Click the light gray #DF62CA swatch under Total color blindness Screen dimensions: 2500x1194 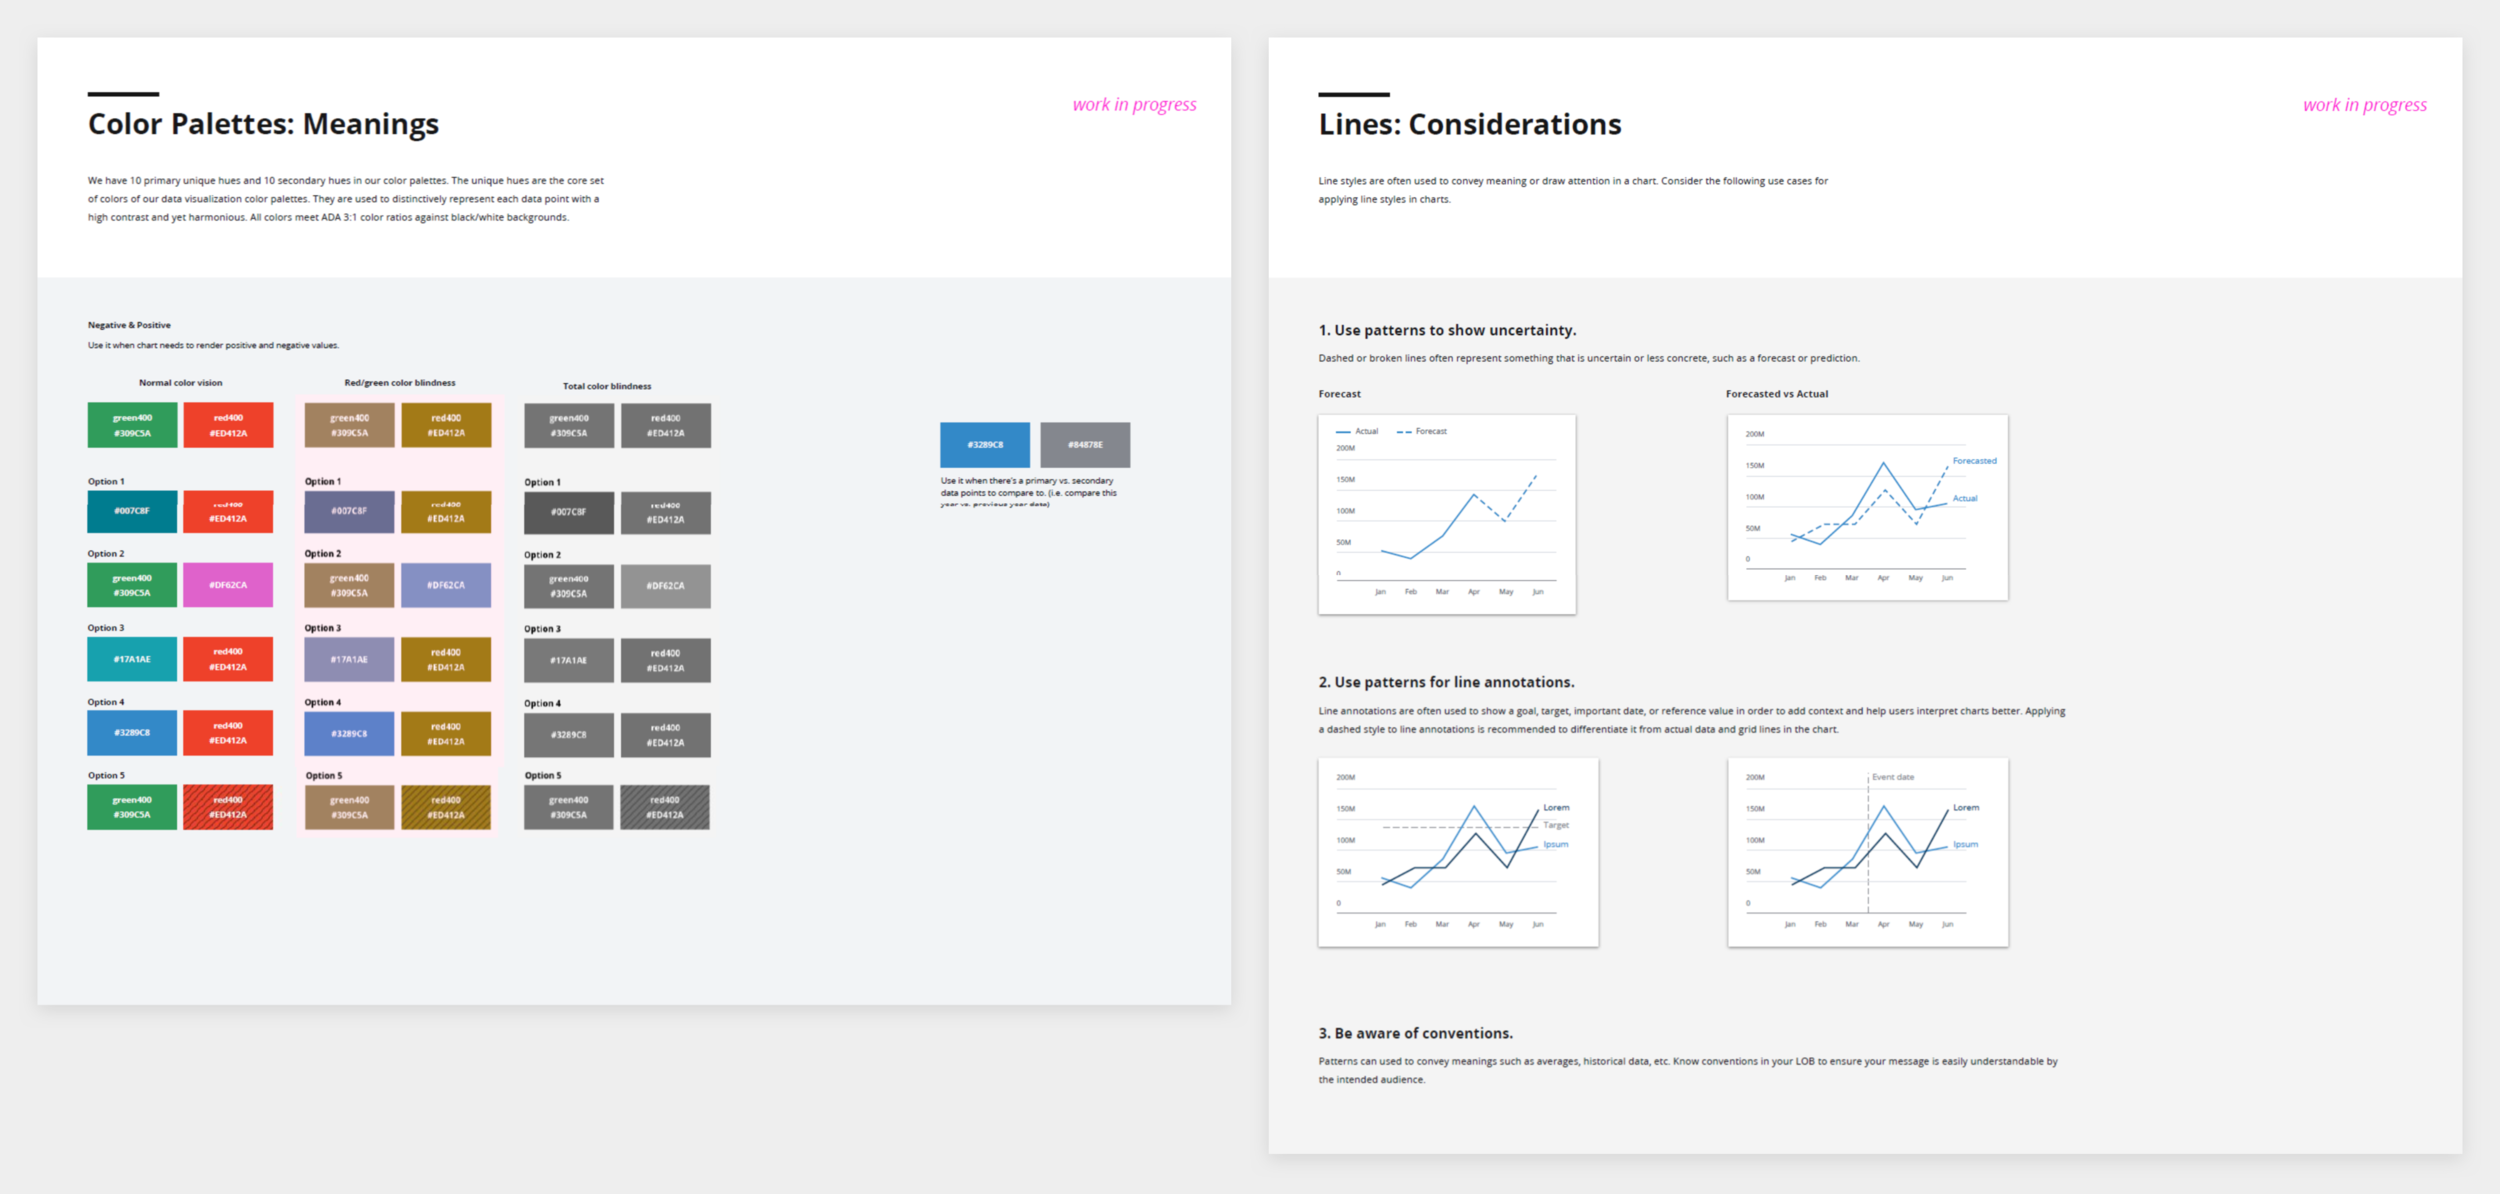click(x=665, y=586)
